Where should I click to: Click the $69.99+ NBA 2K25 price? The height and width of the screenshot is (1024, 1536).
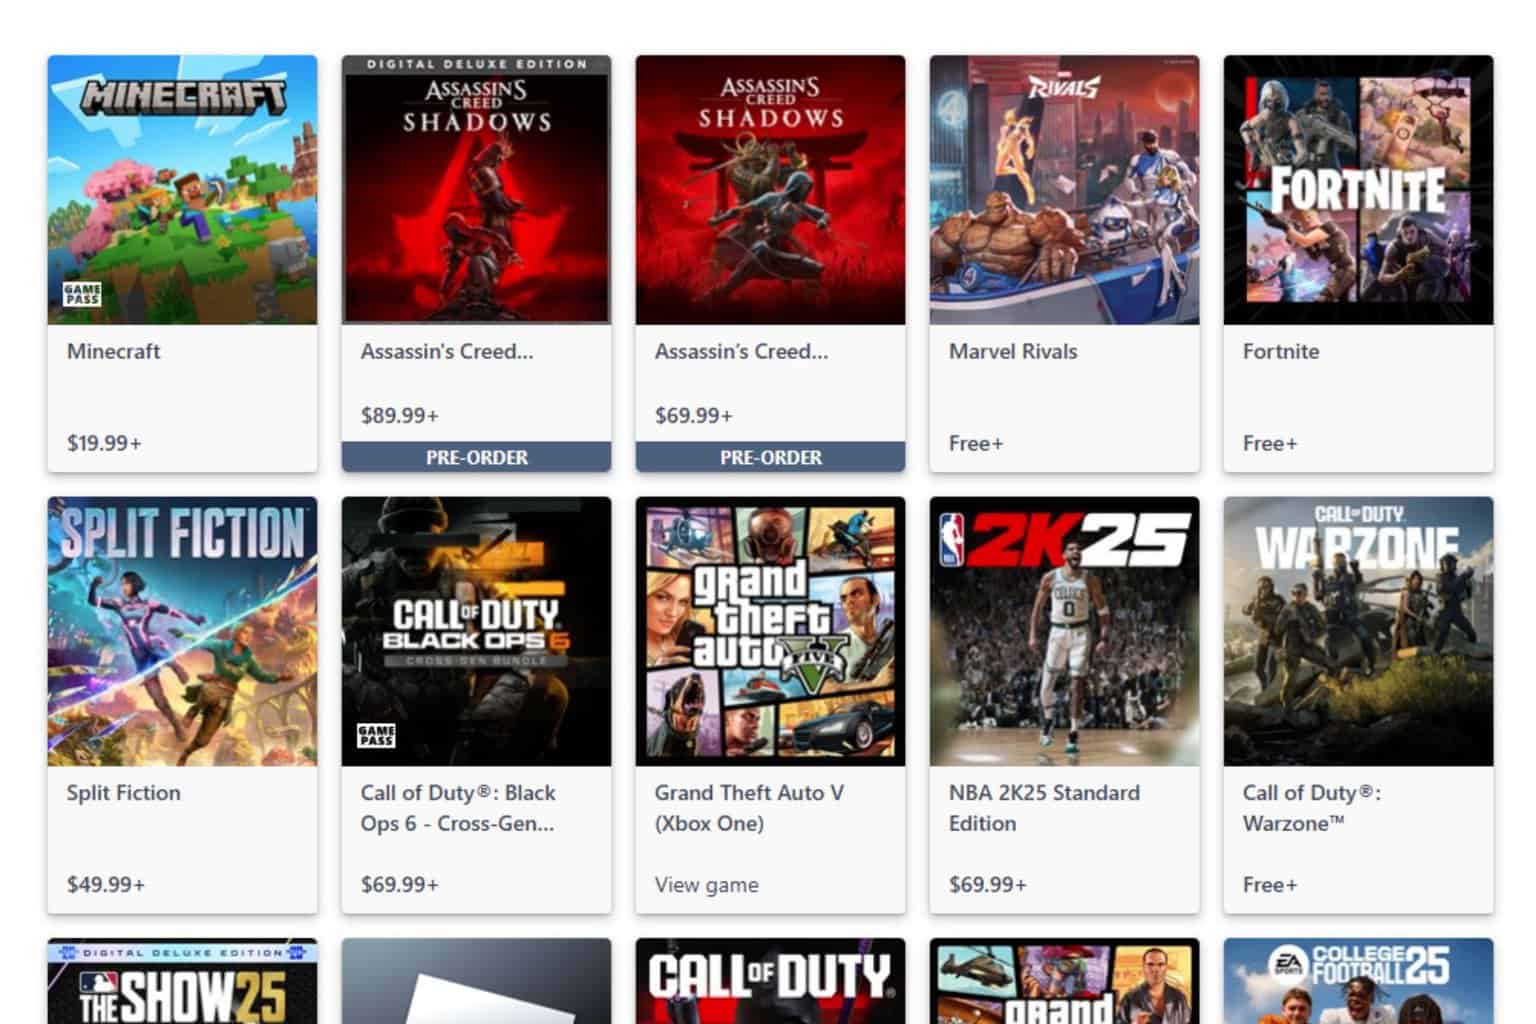pos(987,885)
